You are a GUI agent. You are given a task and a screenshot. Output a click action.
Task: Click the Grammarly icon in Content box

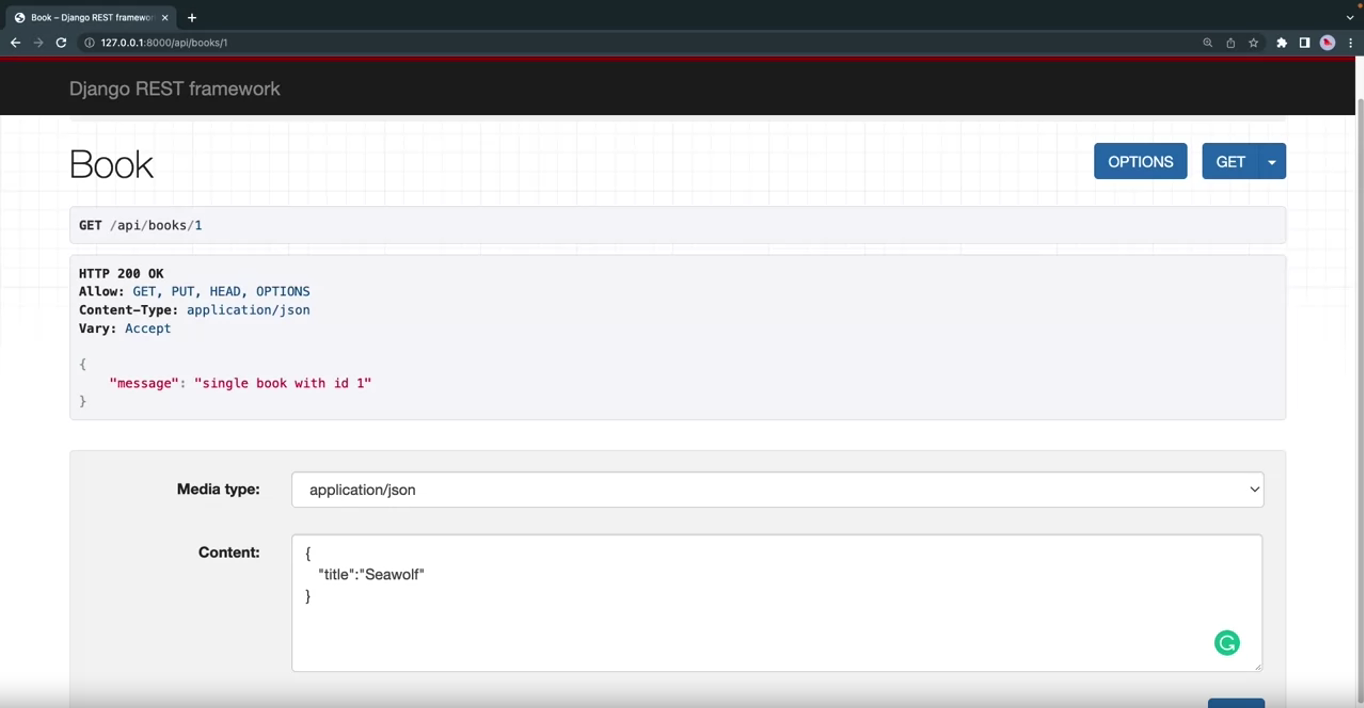coord(1226,643)
